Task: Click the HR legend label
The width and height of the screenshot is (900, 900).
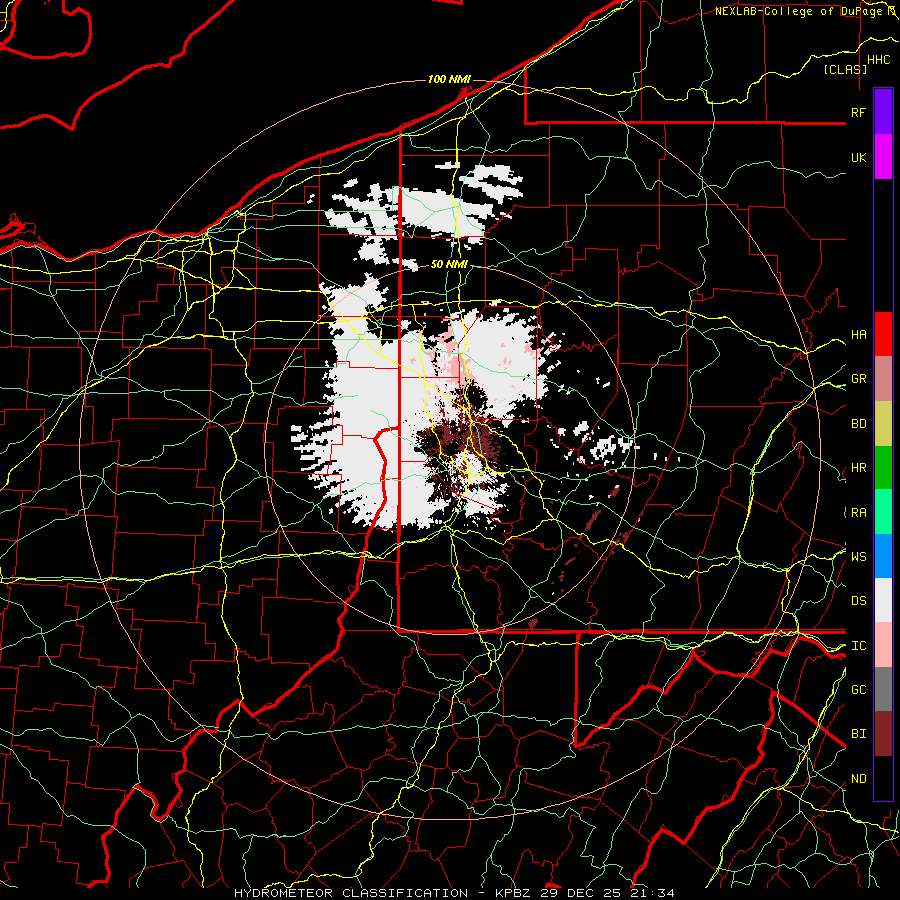Action: tap(859, 468)
